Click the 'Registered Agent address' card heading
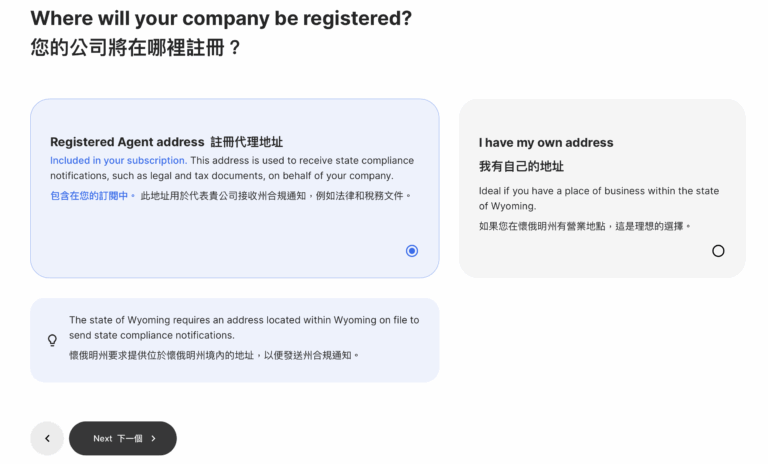The image size is (768, 464). pyautogui.click(x=126, y=142)
